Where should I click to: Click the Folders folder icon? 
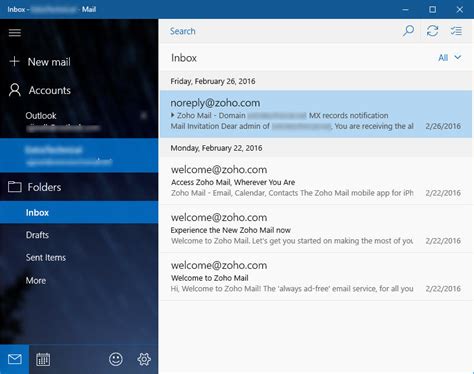[x=15, y=187]
